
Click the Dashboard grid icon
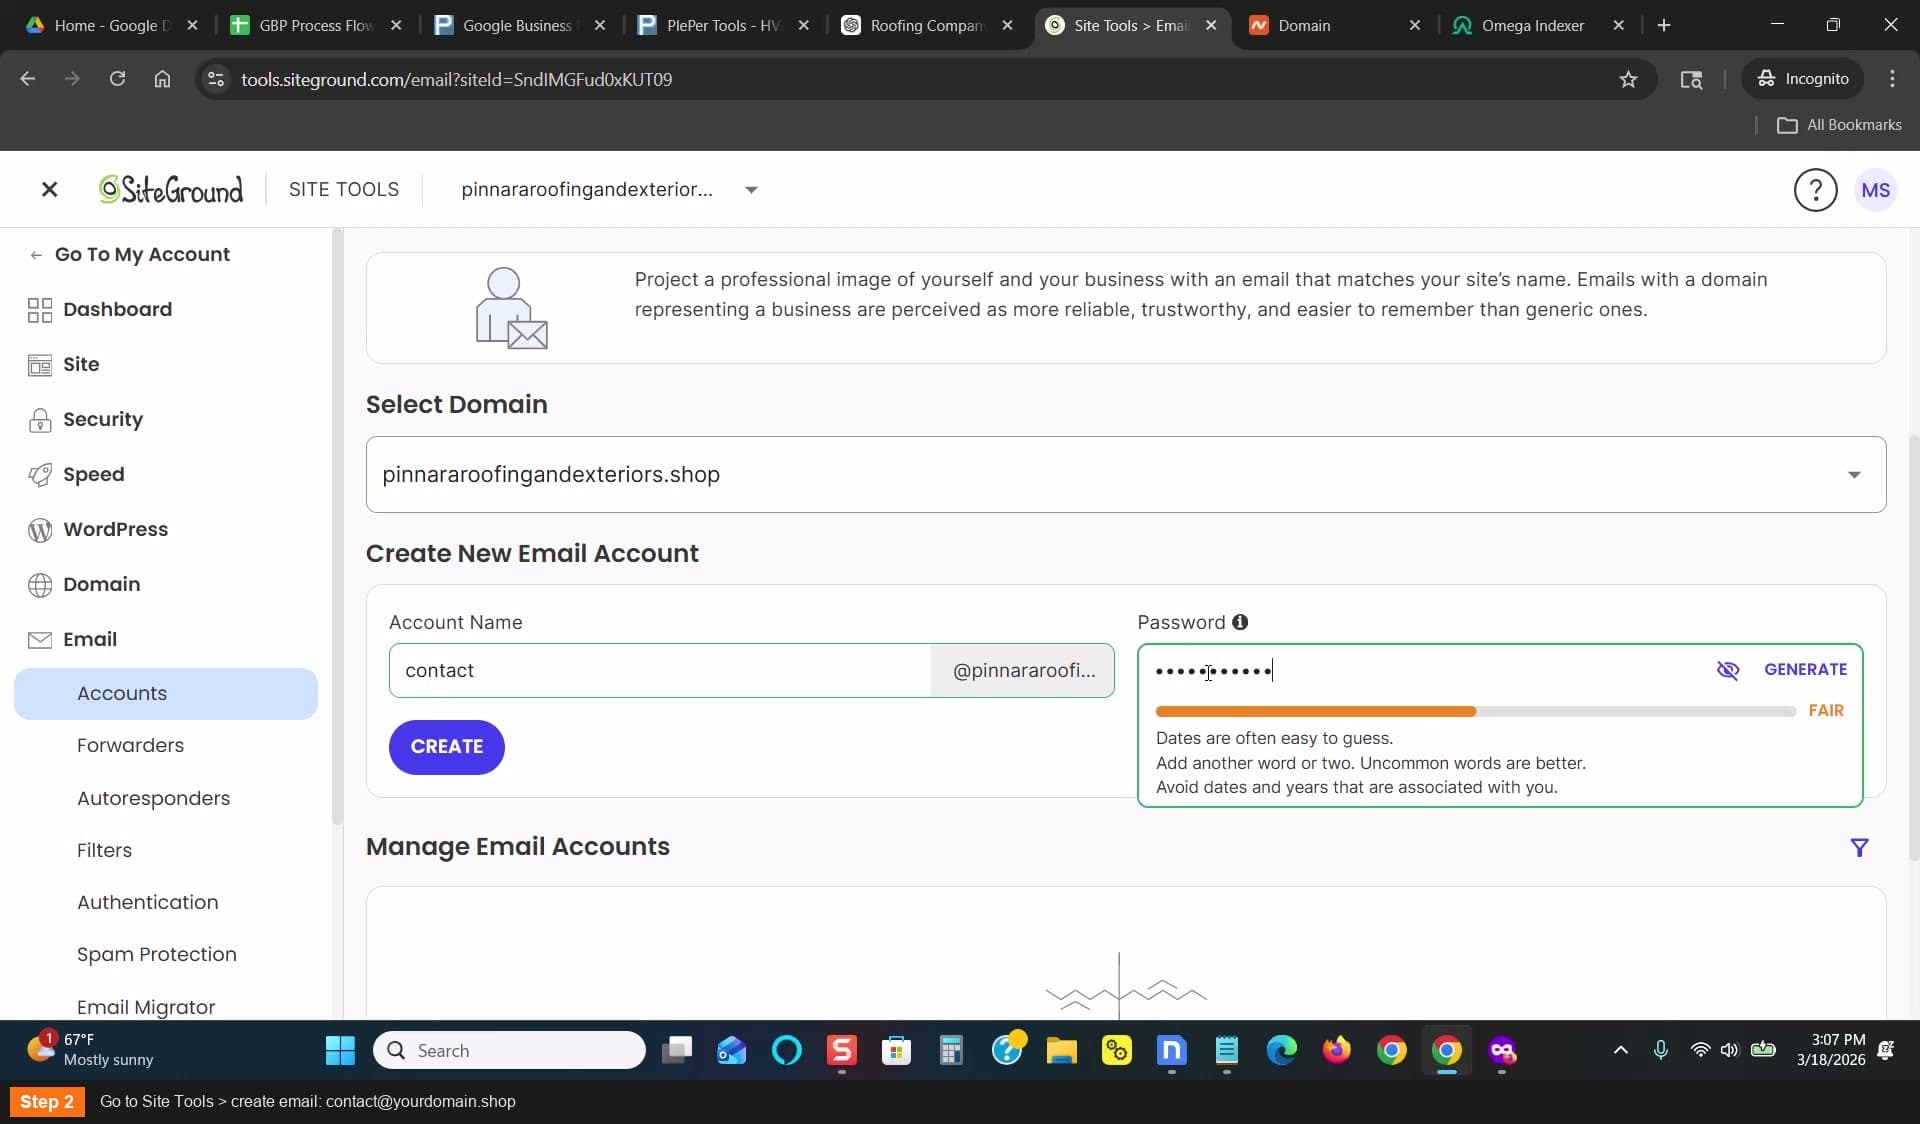click(40, 310)
